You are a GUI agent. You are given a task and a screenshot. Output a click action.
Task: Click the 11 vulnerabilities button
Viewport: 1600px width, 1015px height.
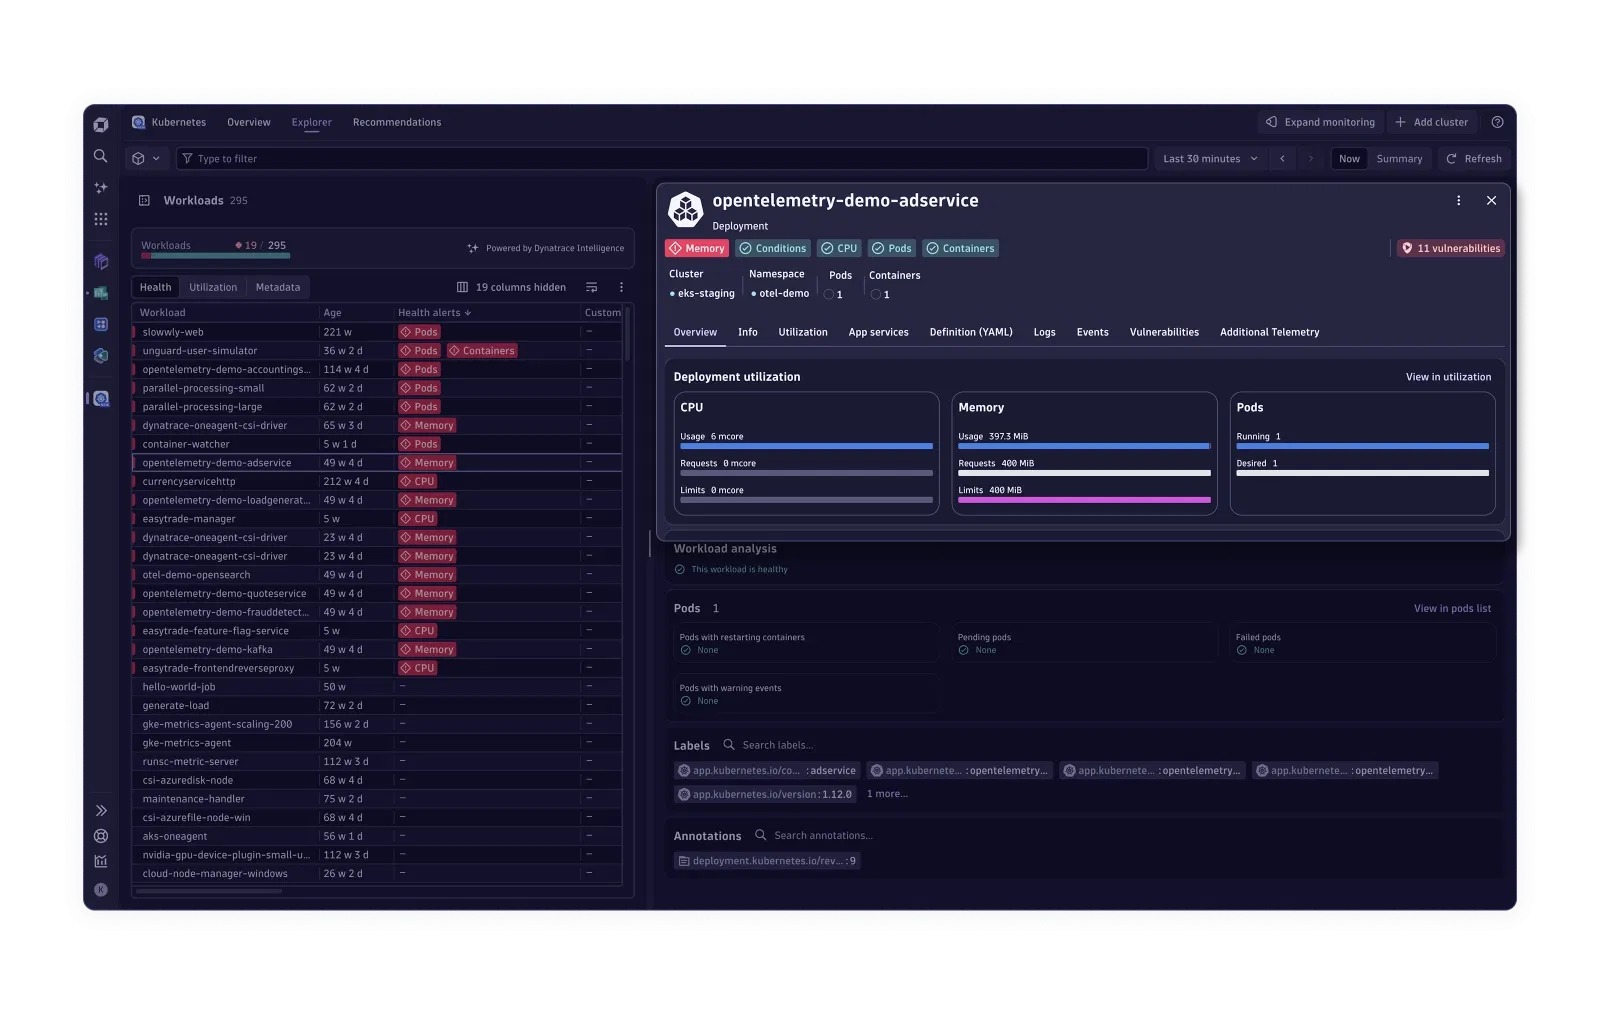[1450, 248]
